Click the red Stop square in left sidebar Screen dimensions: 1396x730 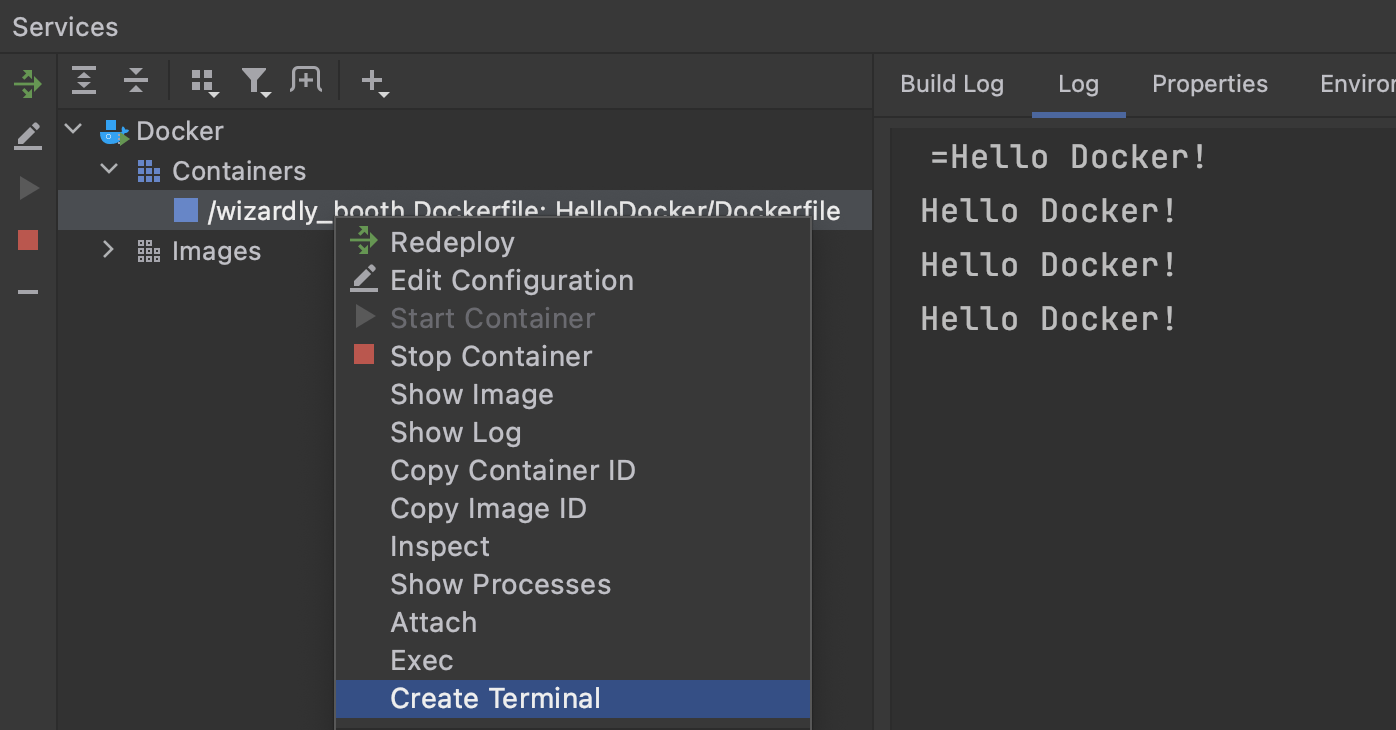point(28,240)
